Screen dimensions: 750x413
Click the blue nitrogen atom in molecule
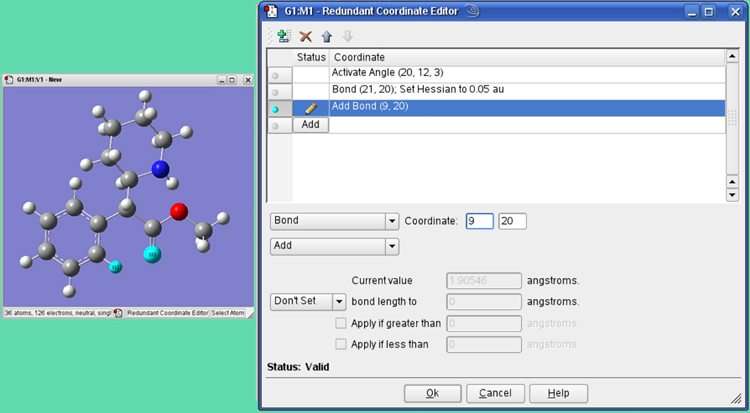[x=160, y=169]
